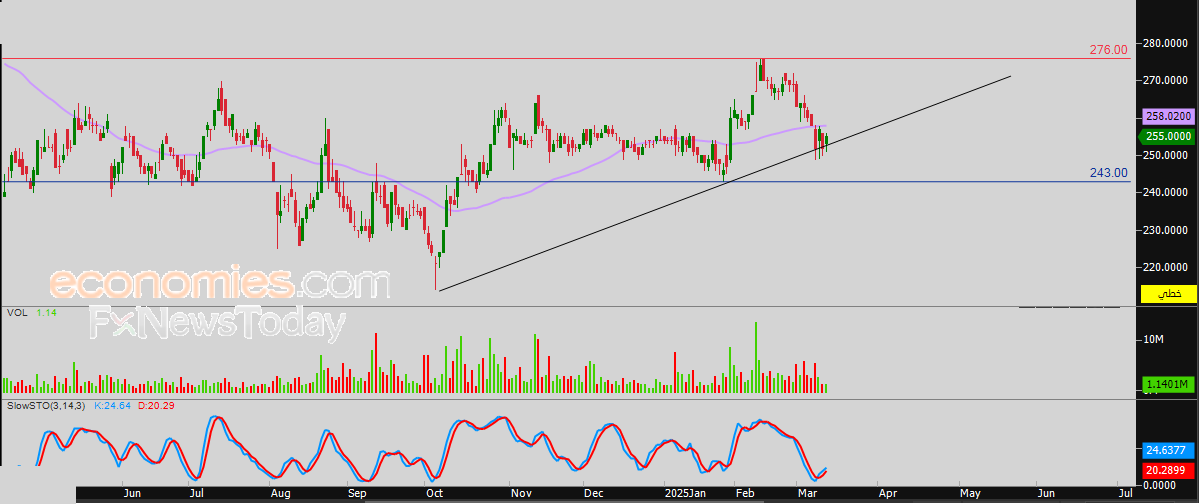This screenshot has width=1199, height=504.
Task: Click the K:24.64 stochastic reading
Action: (112, 405)
